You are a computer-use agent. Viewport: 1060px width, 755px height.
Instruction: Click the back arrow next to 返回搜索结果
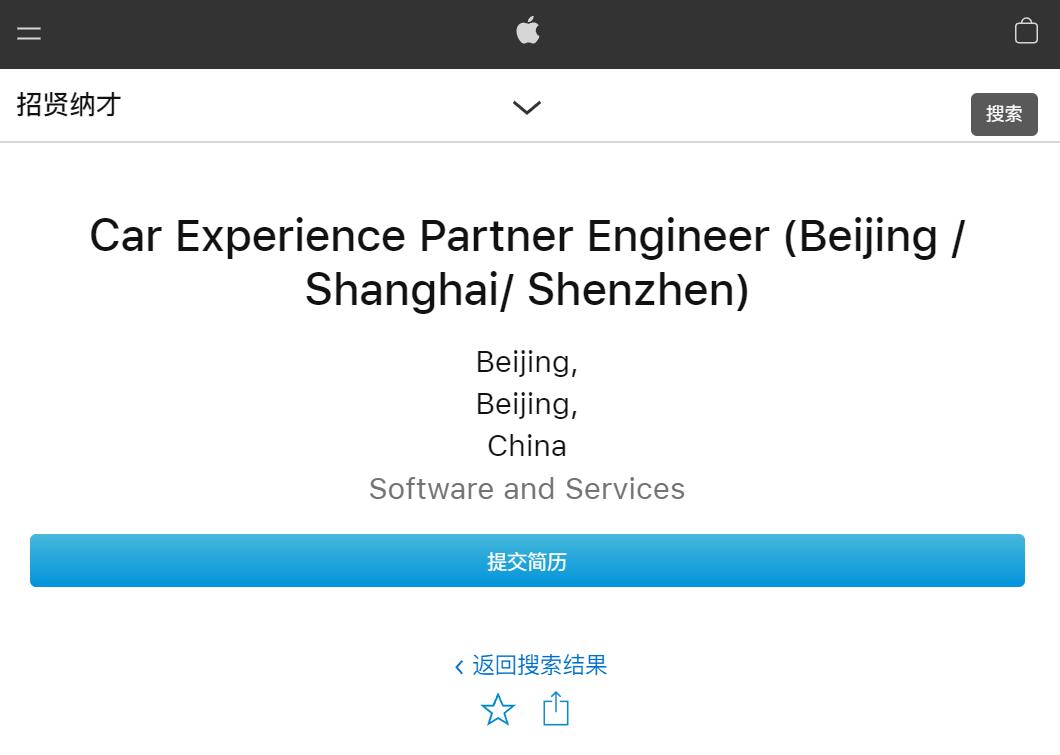tap(459, 665)
